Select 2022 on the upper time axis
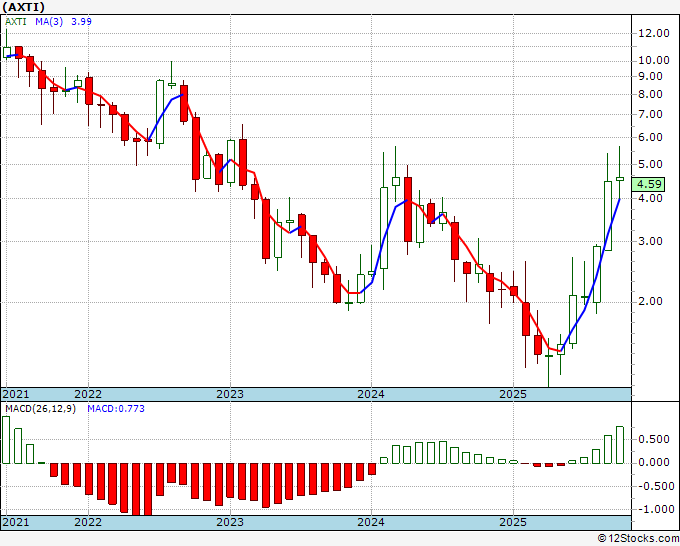This screenshot has height=546, width=680. tap(88, 394)
